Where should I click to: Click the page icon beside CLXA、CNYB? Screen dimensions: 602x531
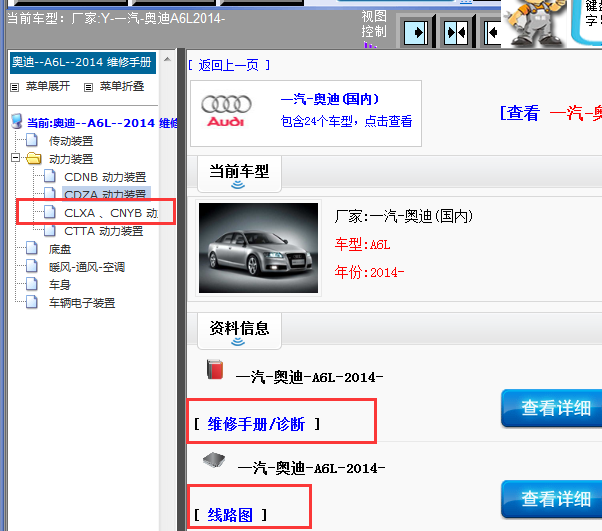tap(50, 212)
